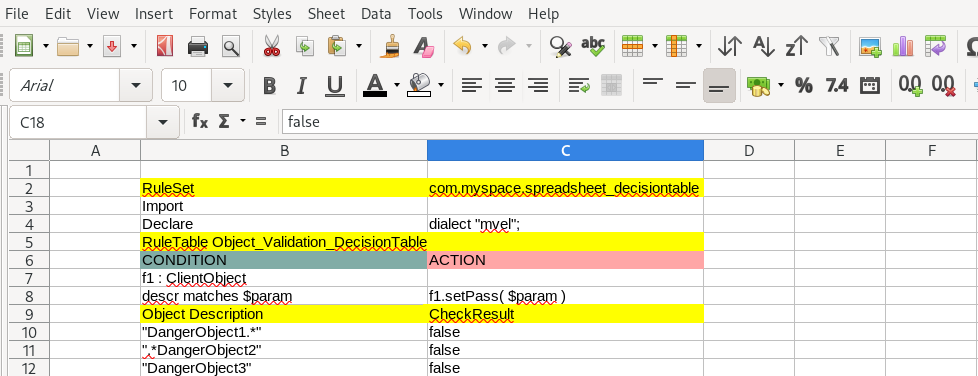Image resolution: width=978 pixels, height=376 pixels.
Task: Click the Cut scissors icon
Action: tap(271, 46)
